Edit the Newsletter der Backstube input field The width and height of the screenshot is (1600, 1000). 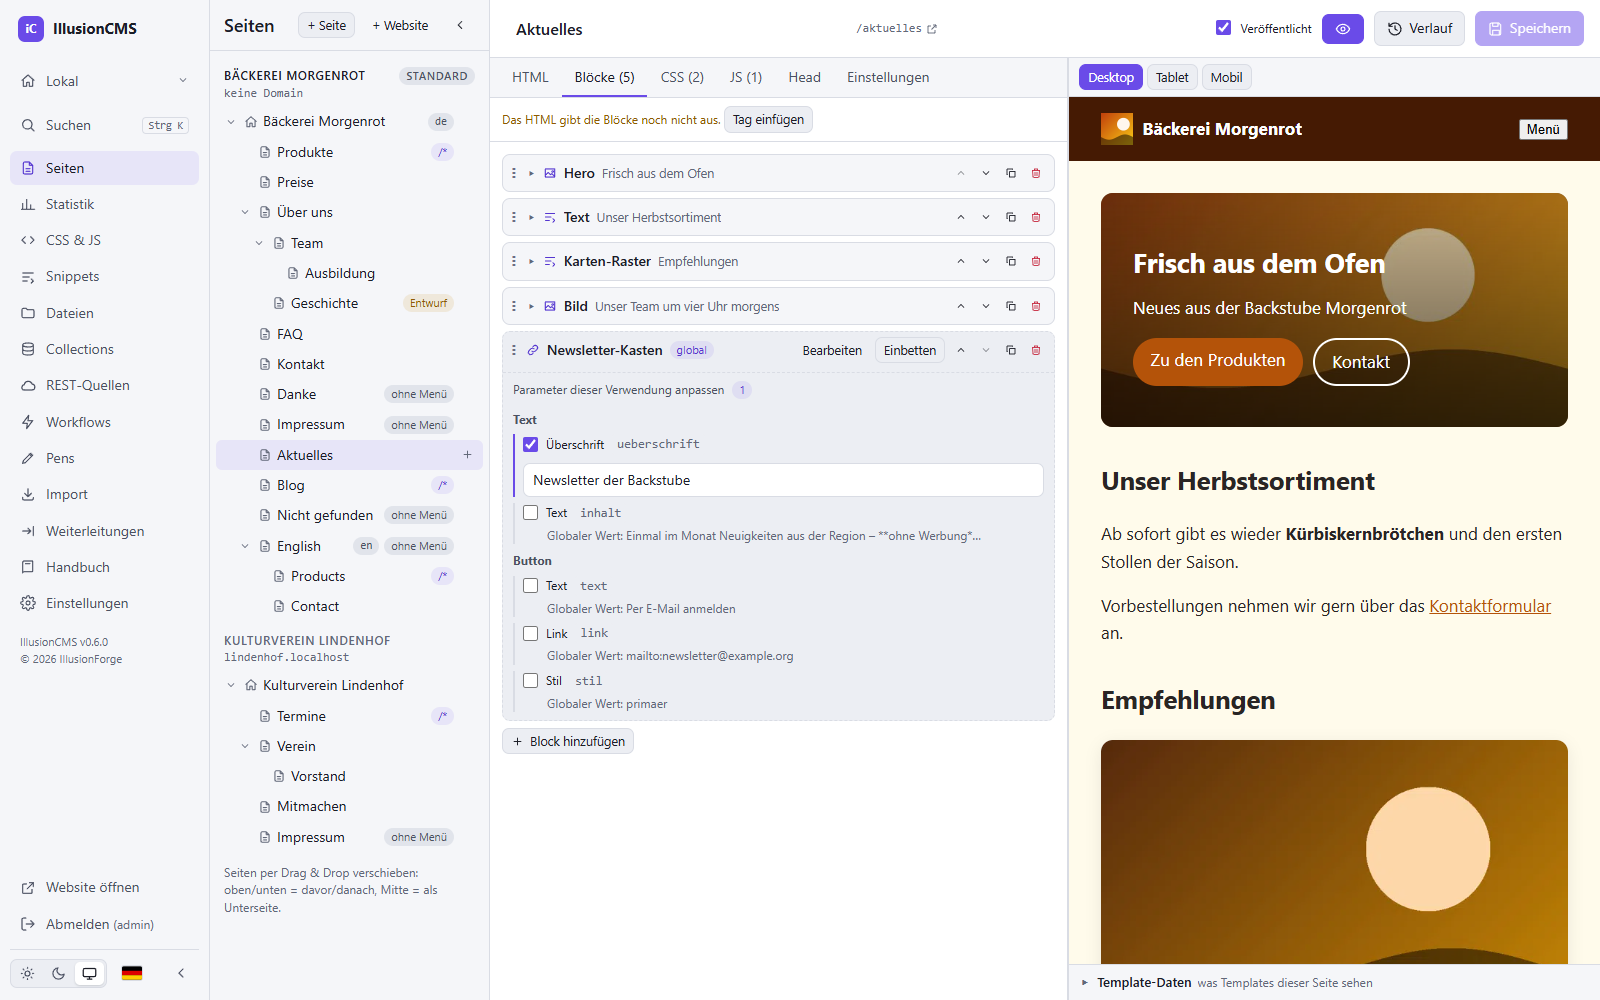(784, 480)
